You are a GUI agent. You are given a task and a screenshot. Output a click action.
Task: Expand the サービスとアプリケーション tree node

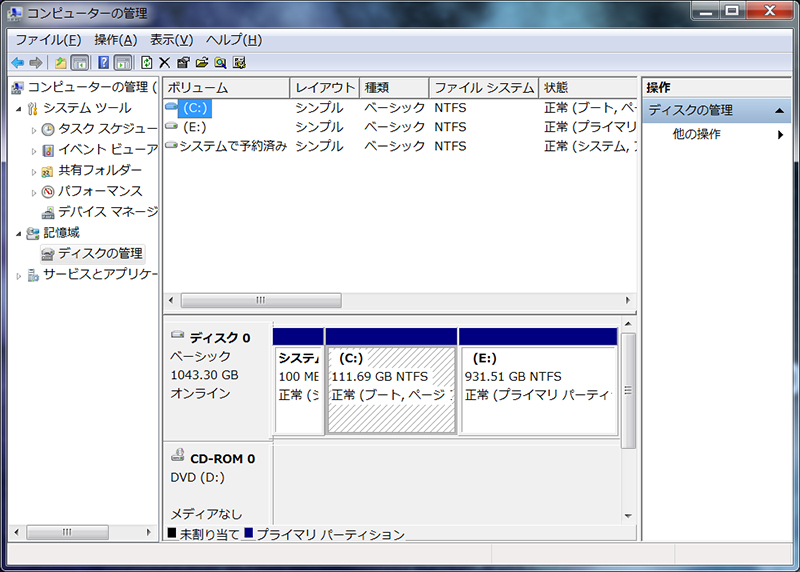[x=18, y=275]
